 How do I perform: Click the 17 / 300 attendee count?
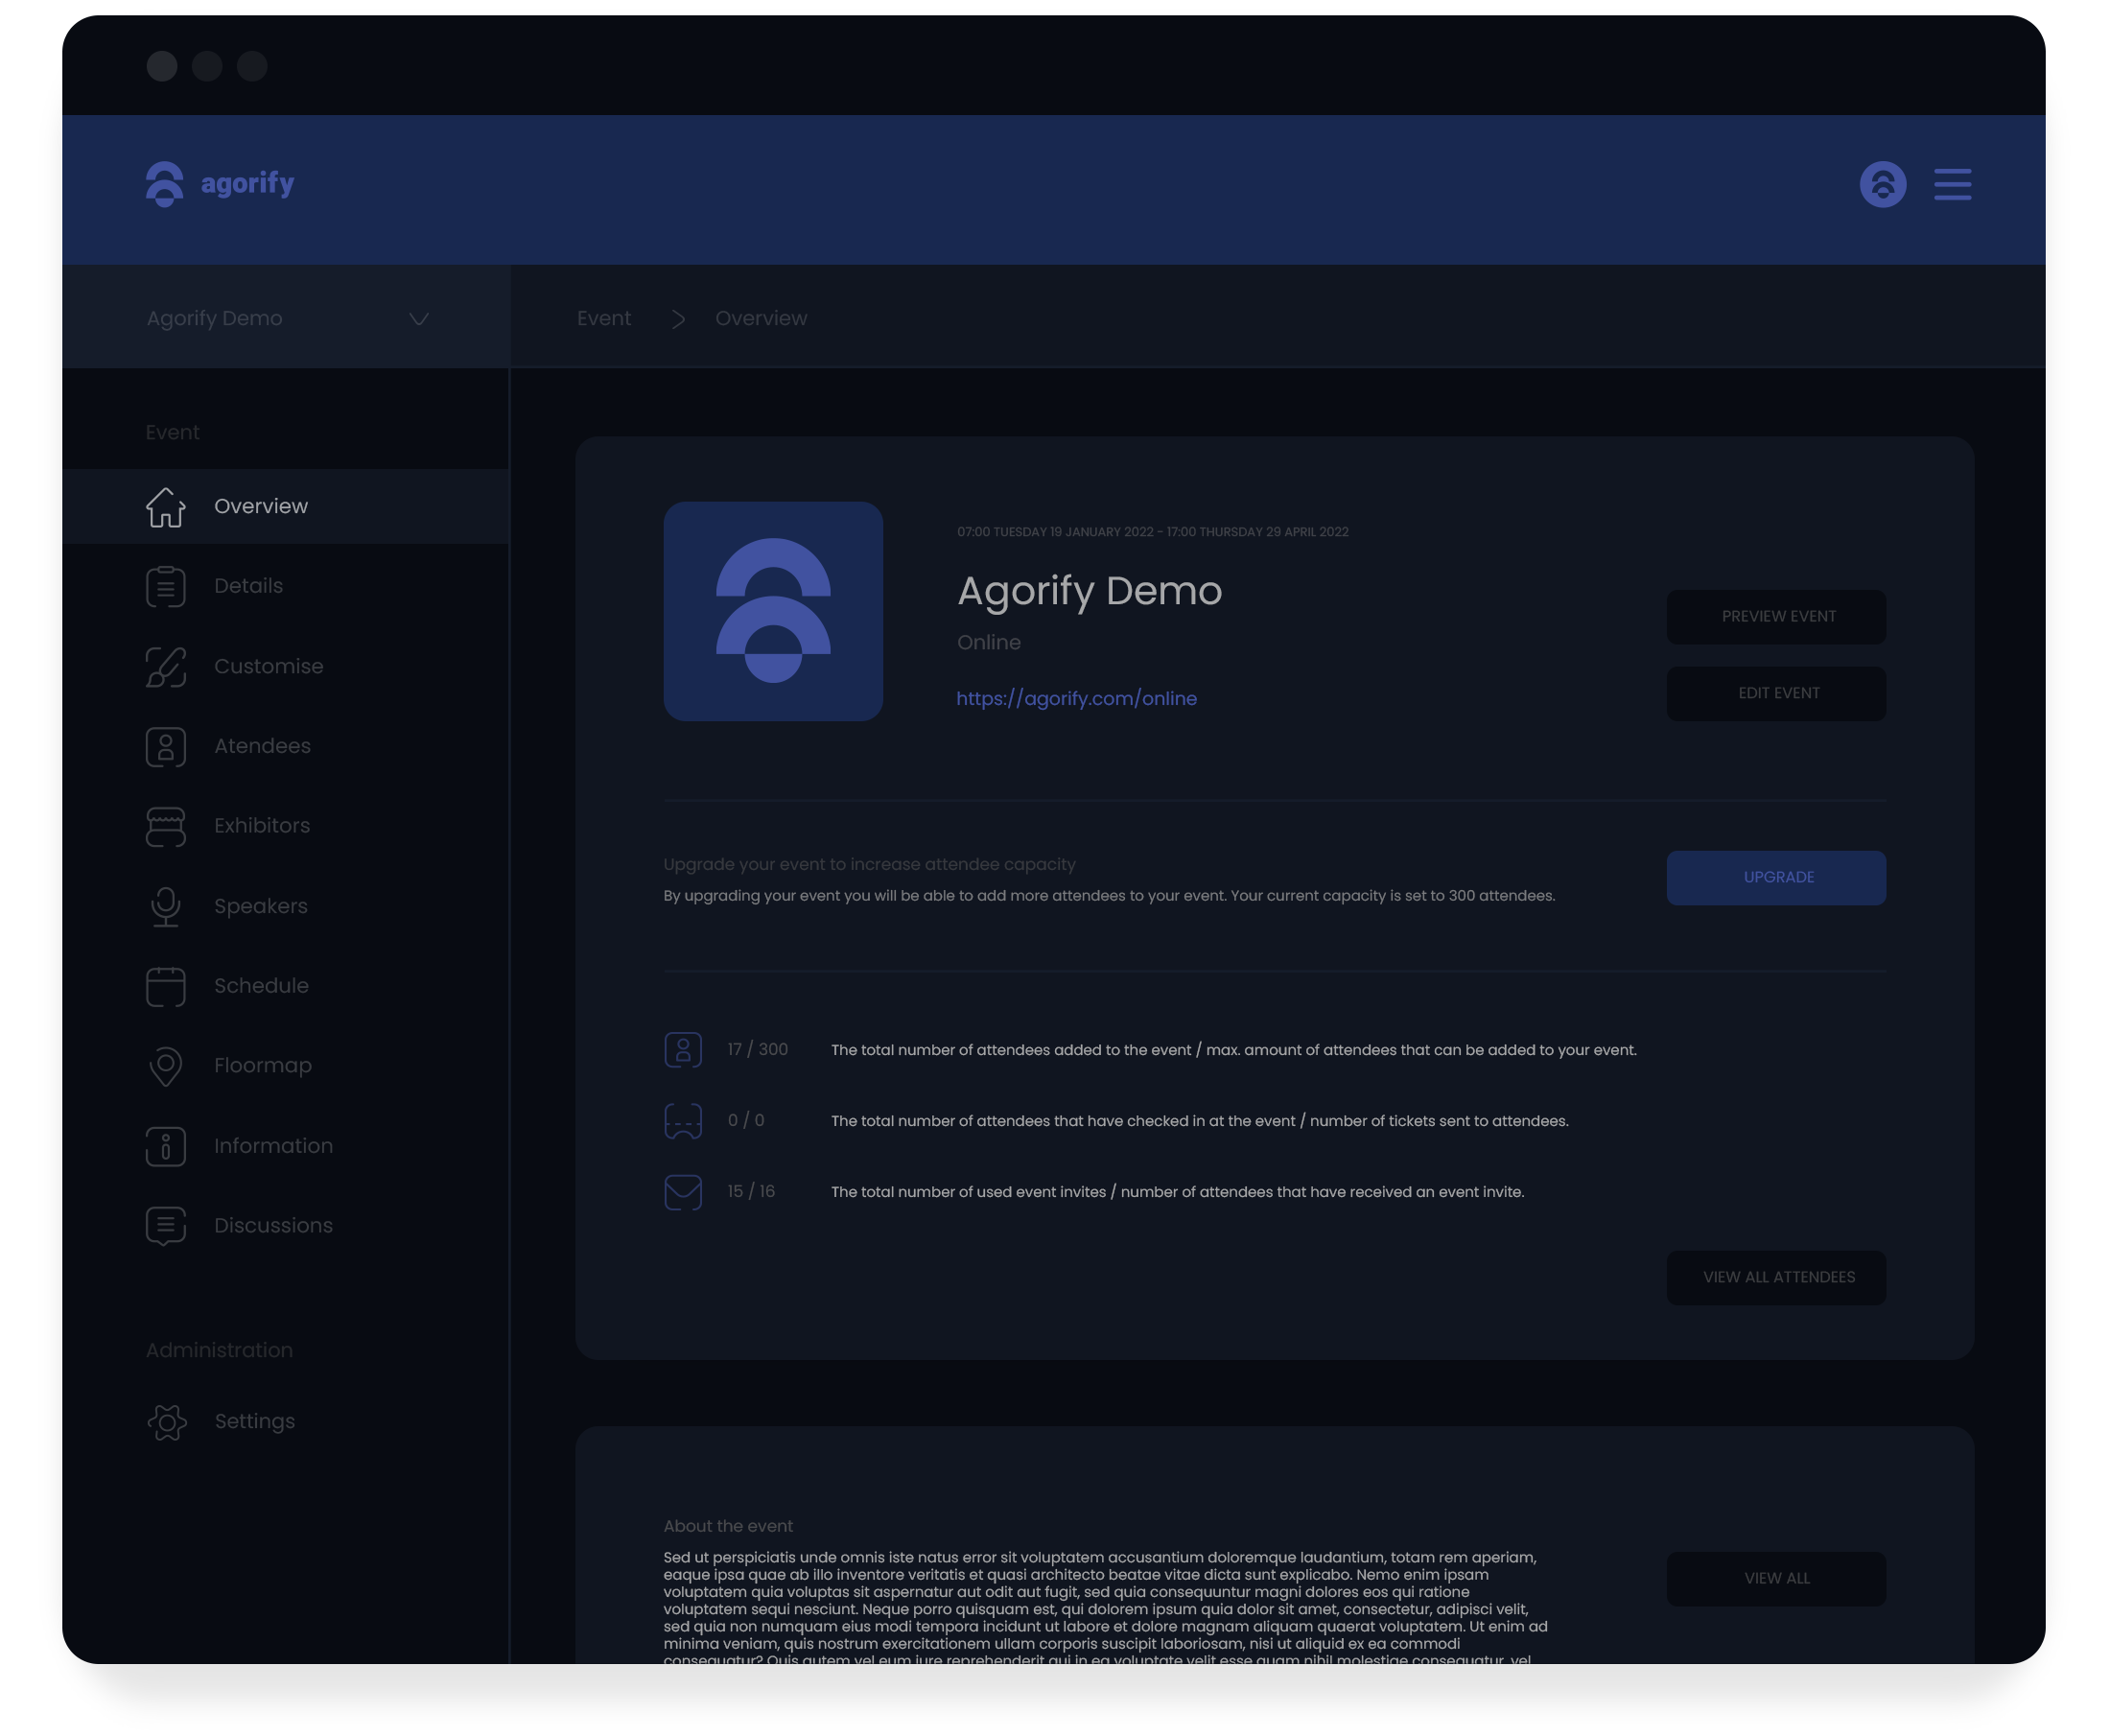(757, 1050)
